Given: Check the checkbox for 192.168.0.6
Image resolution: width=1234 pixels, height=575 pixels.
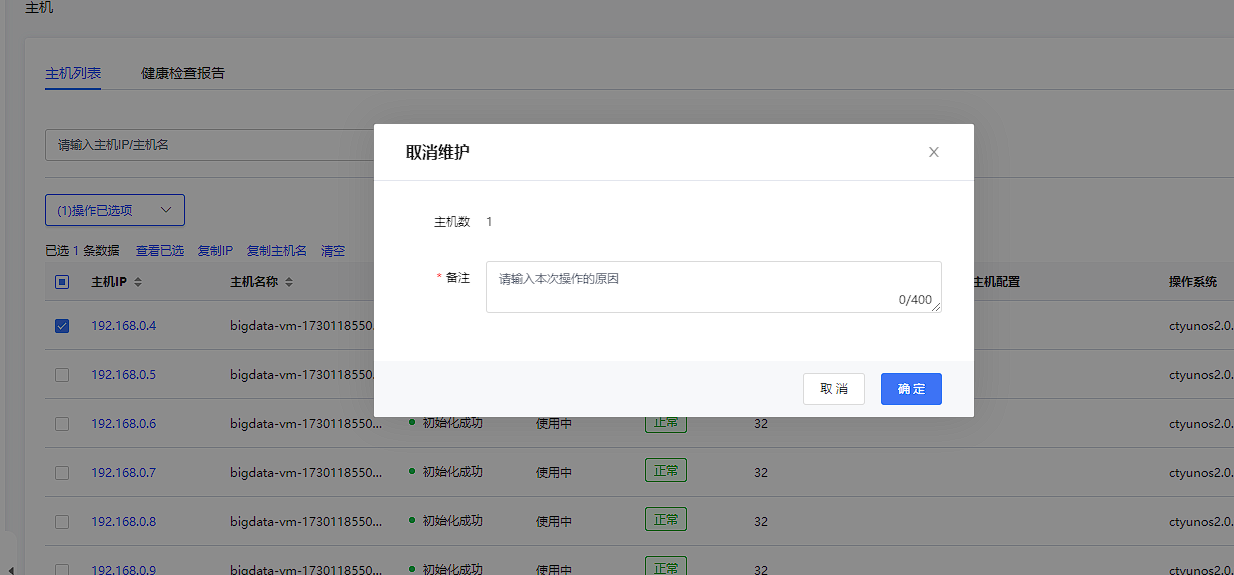Looking at the screenshot, I should [x=62, y=424].
